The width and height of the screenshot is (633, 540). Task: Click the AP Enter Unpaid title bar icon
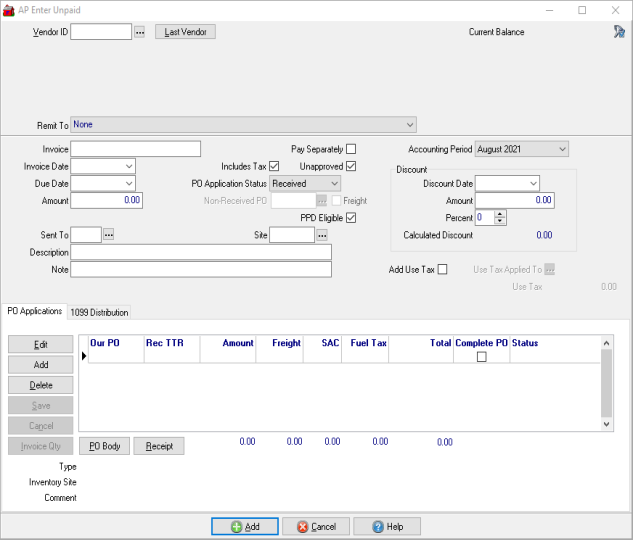pyautogui.click(x=9, y=9)
